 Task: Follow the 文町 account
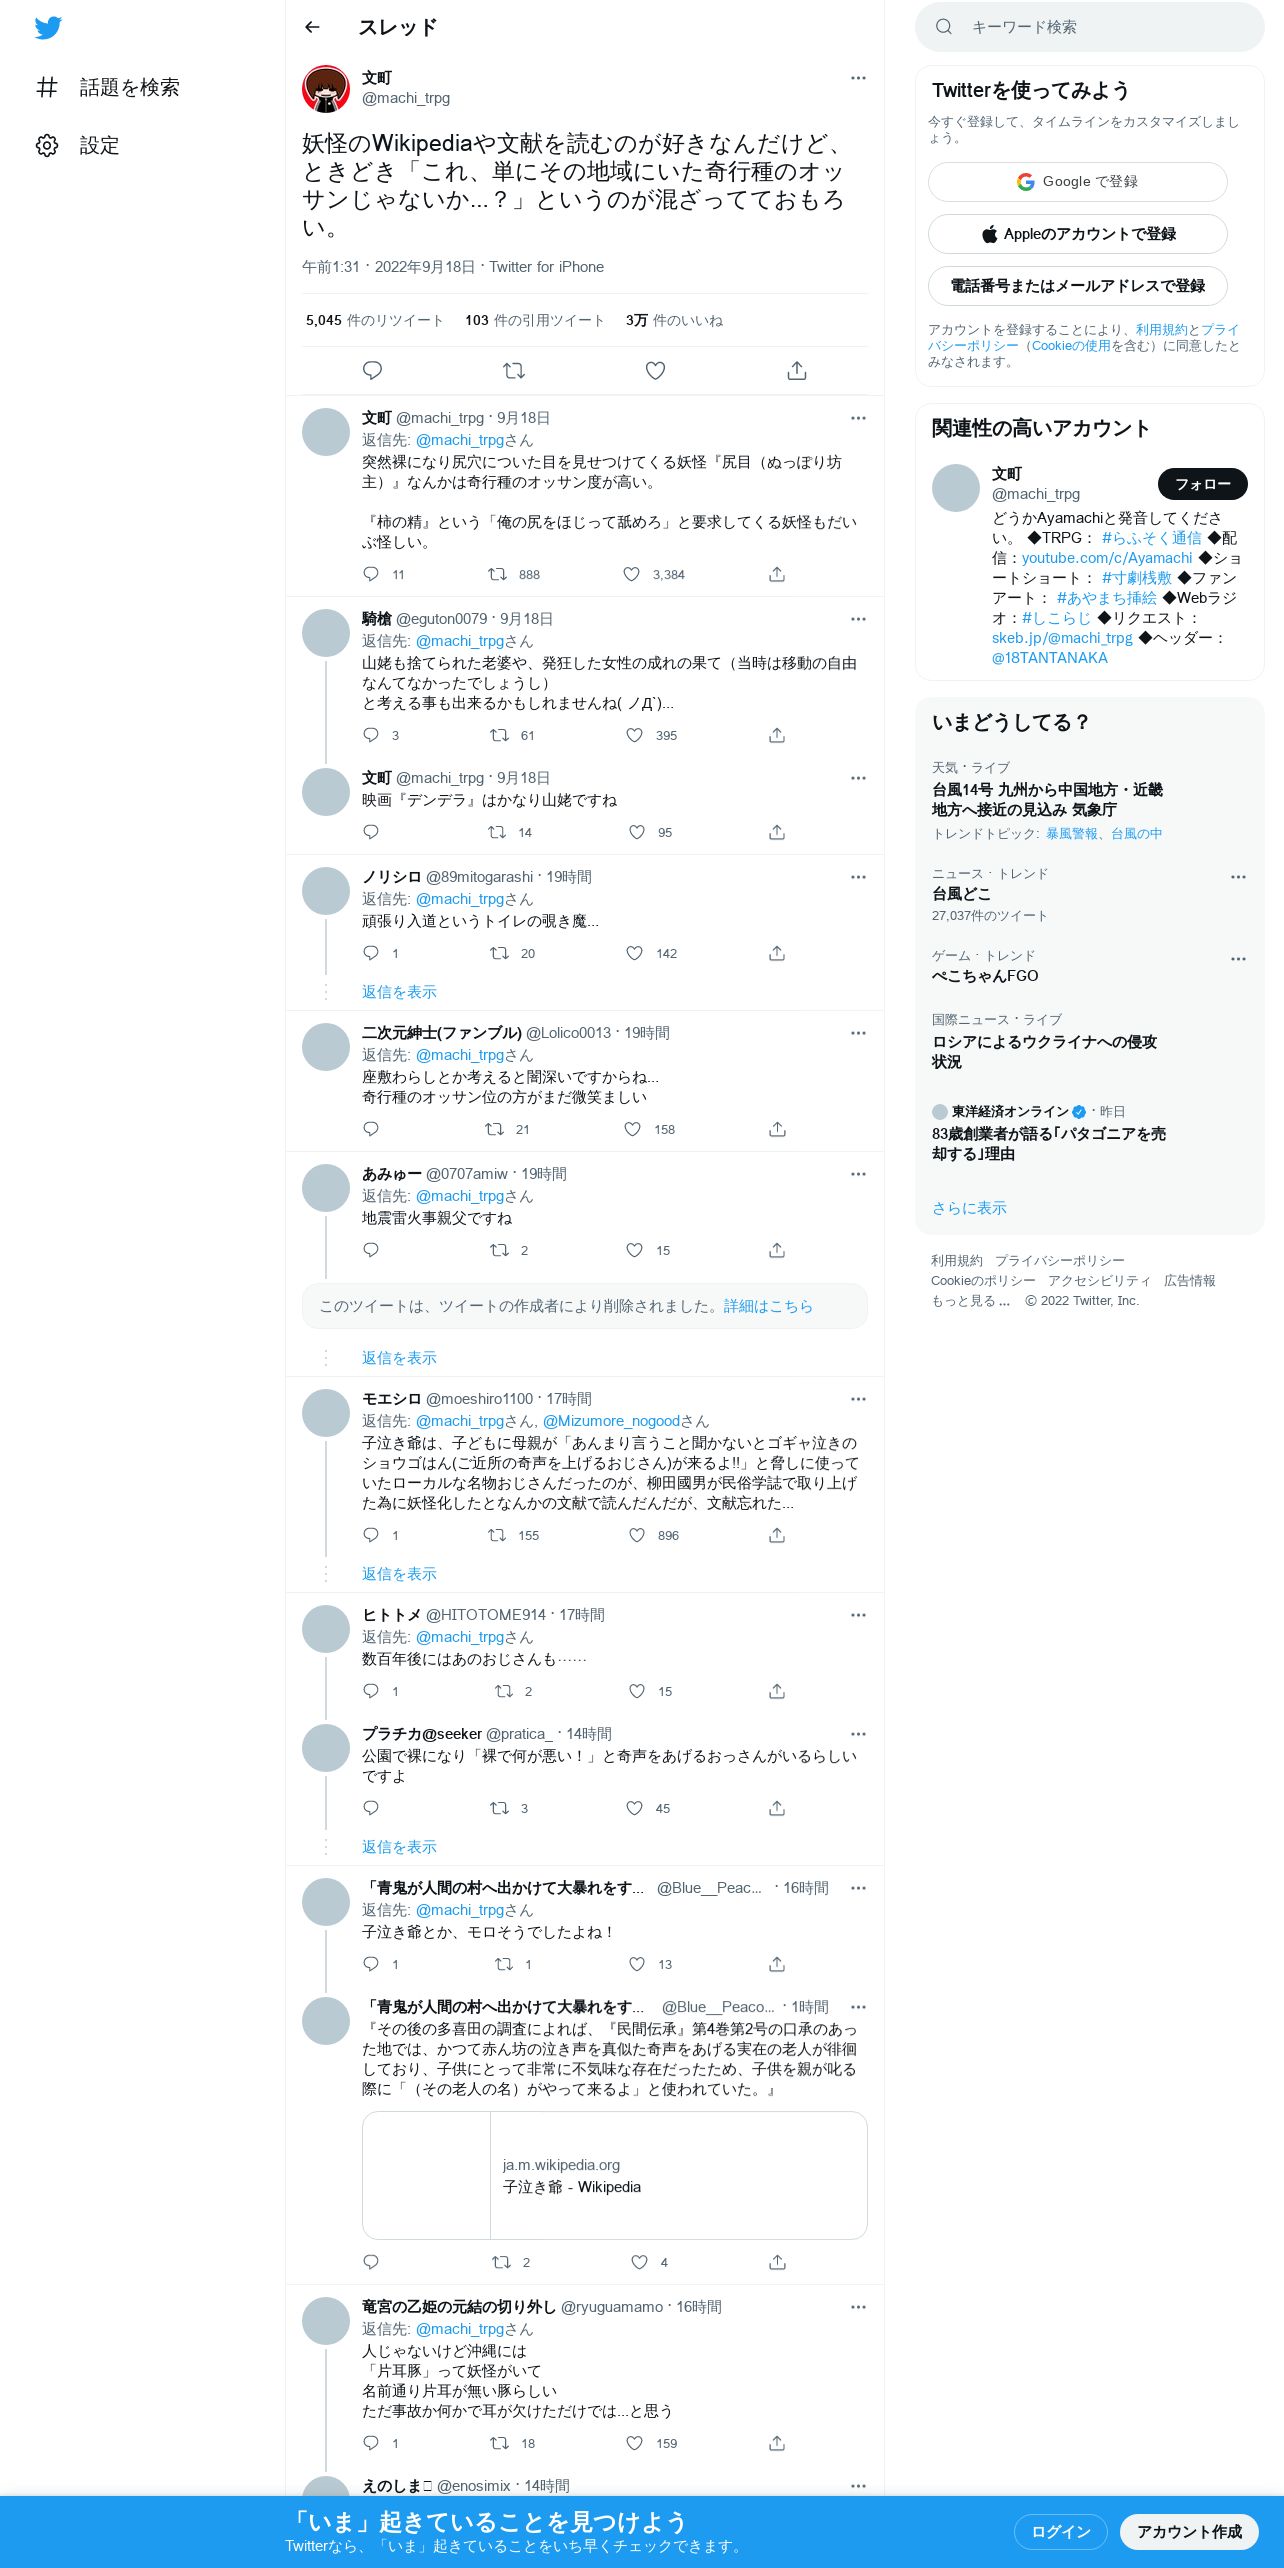[1203, 484]
